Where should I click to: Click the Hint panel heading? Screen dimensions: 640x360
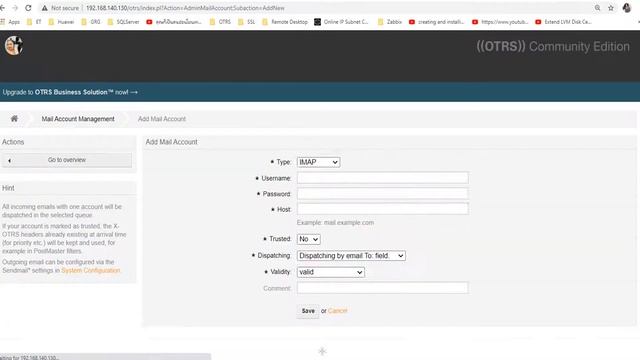coord(8,188)
